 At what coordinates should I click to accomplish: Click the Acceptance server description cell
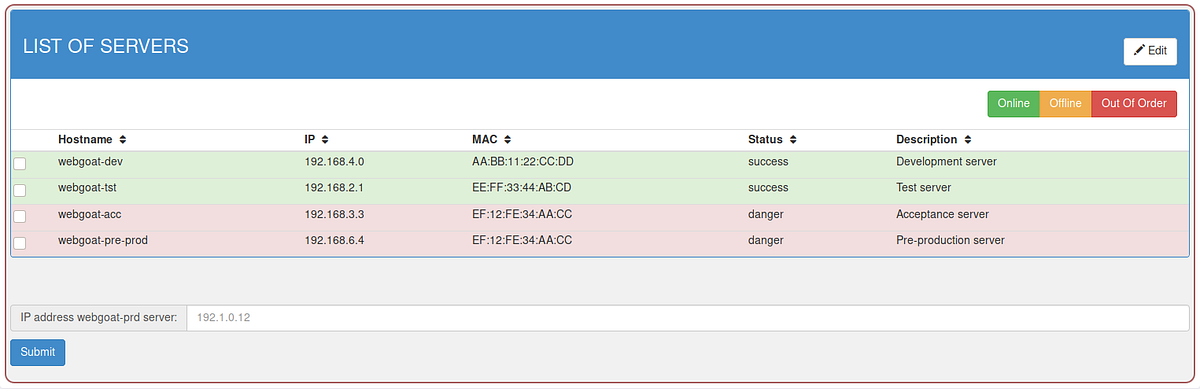coord(942,214)
